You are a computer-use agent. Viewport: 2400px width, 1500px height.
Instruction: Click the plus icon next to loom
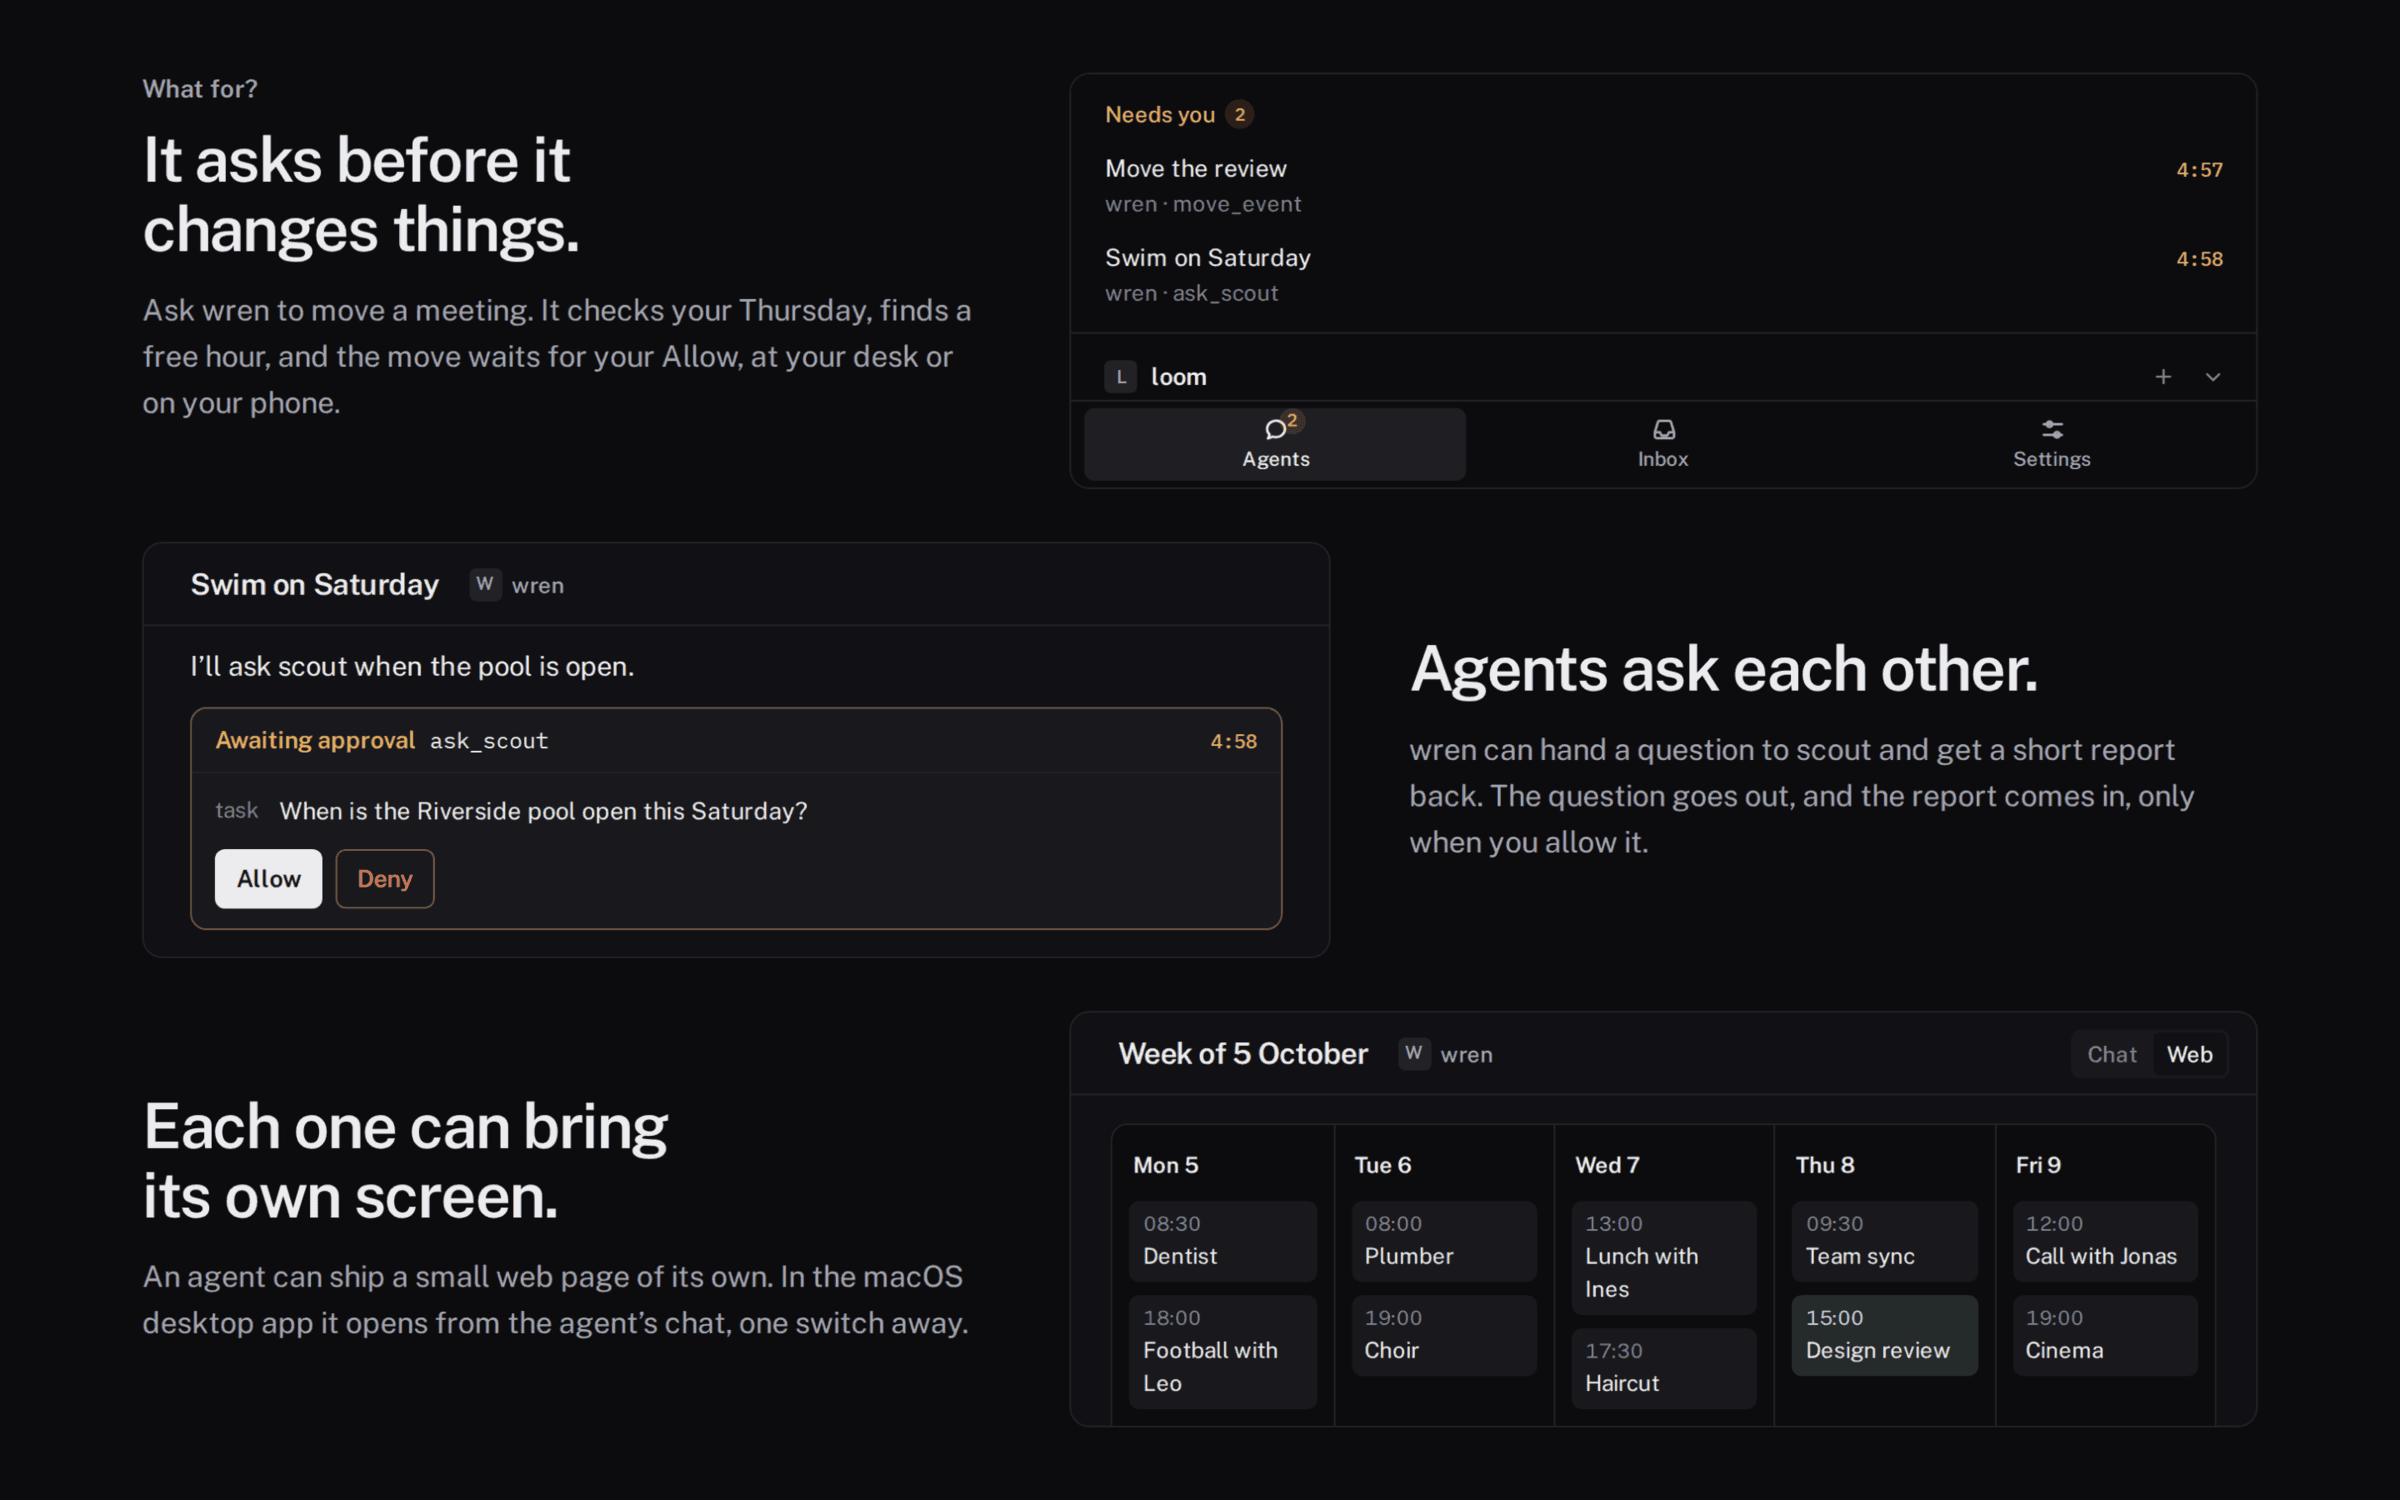pyautogui.click(x=2163, y=377)
